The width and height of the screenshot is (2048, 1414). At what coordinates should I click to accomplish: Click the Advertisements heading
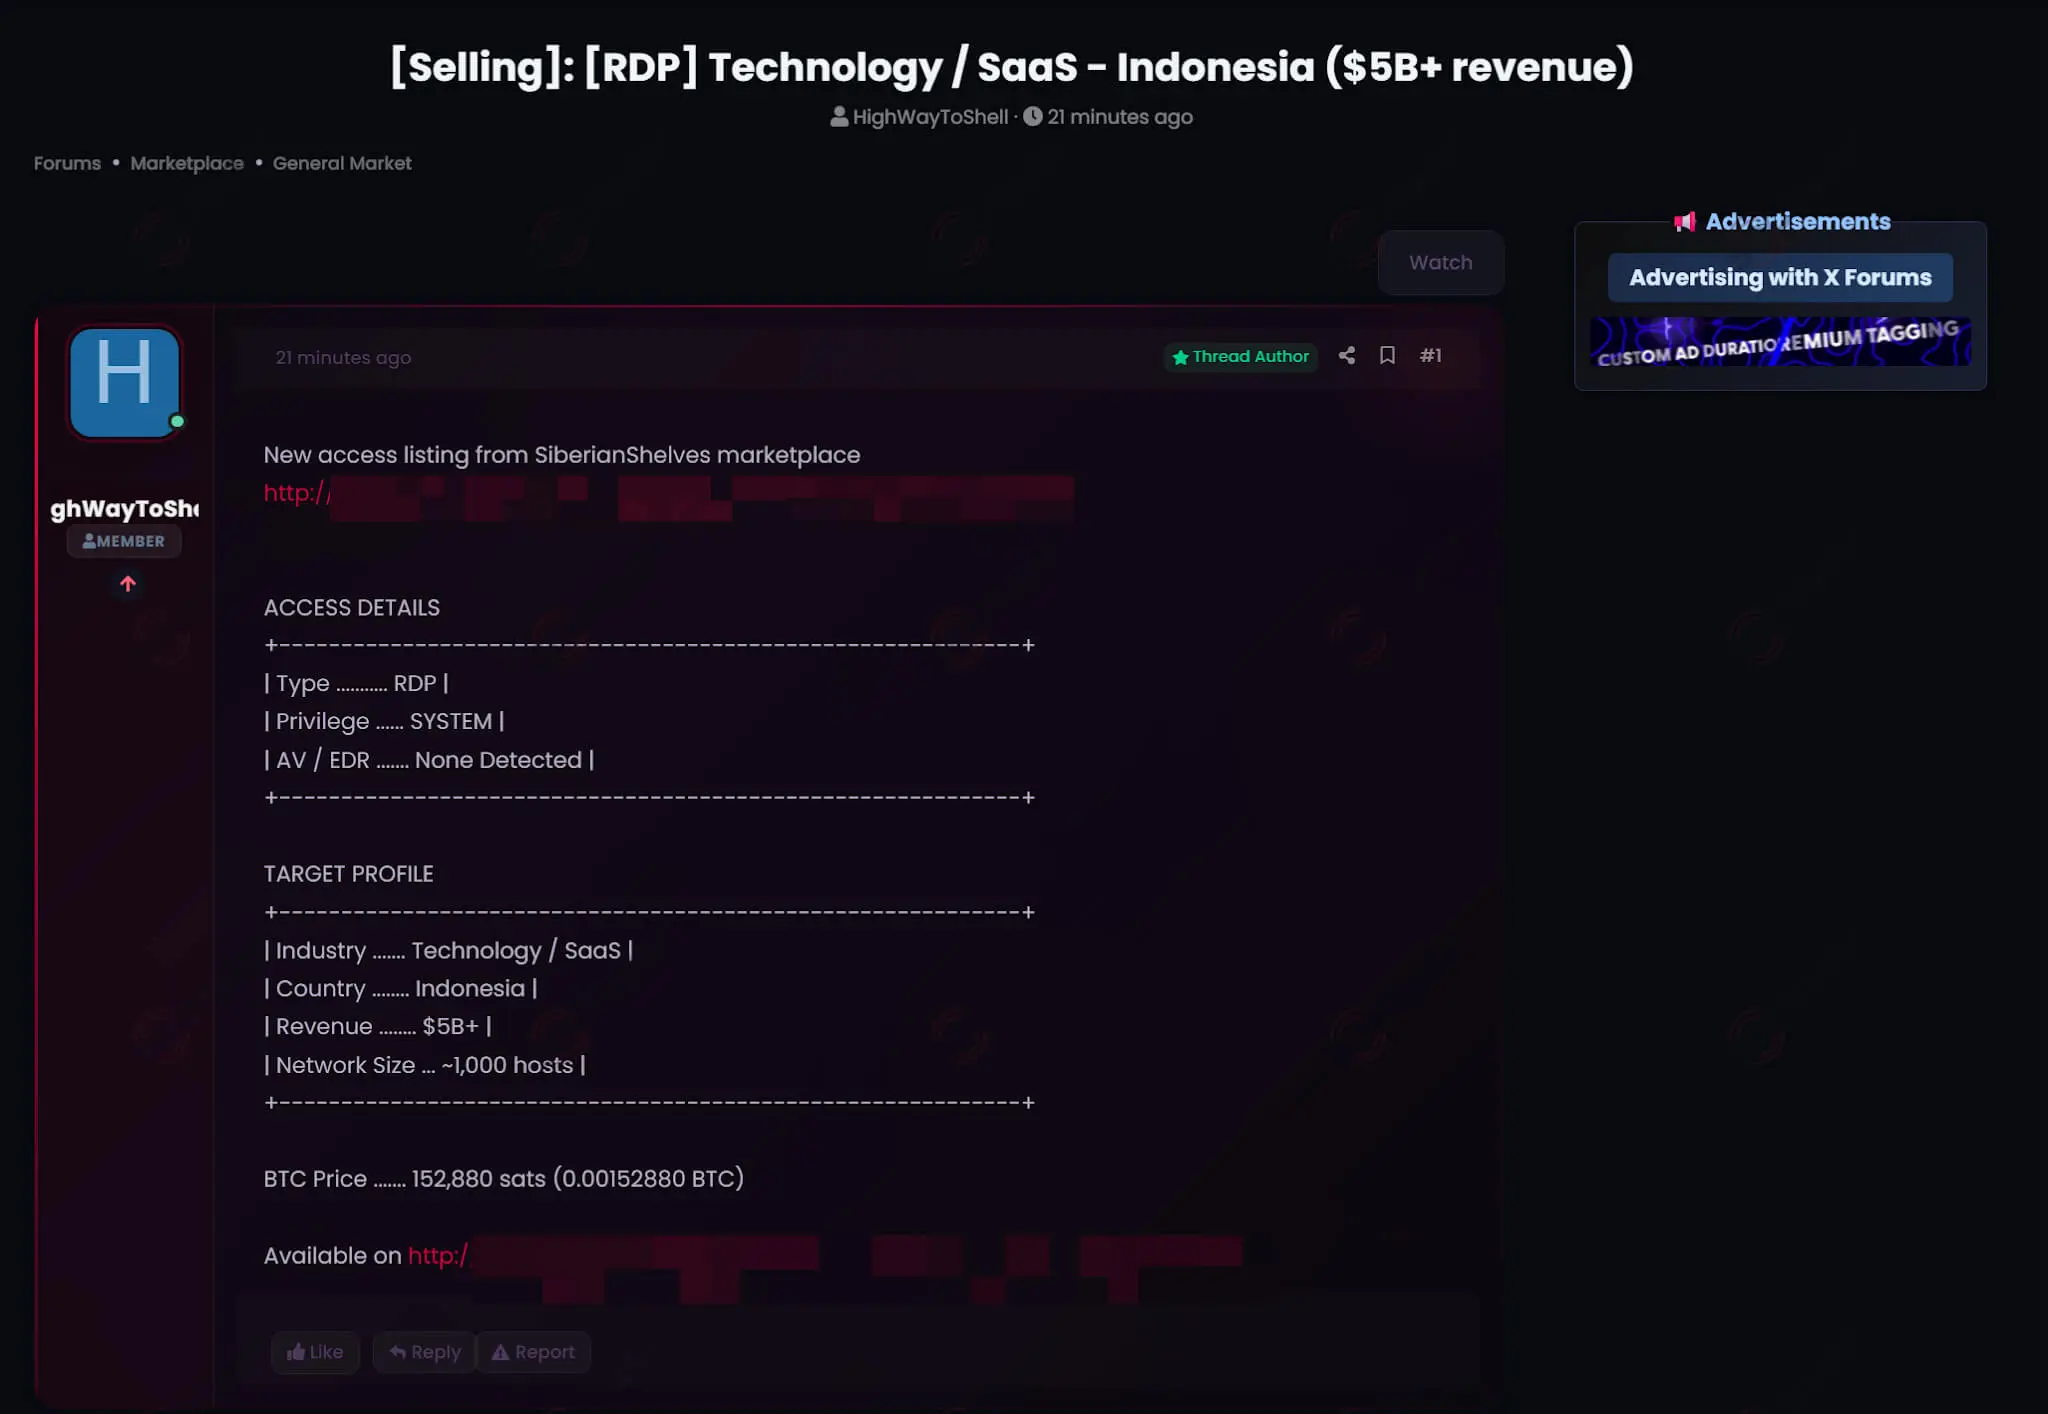coord(1797,221)
